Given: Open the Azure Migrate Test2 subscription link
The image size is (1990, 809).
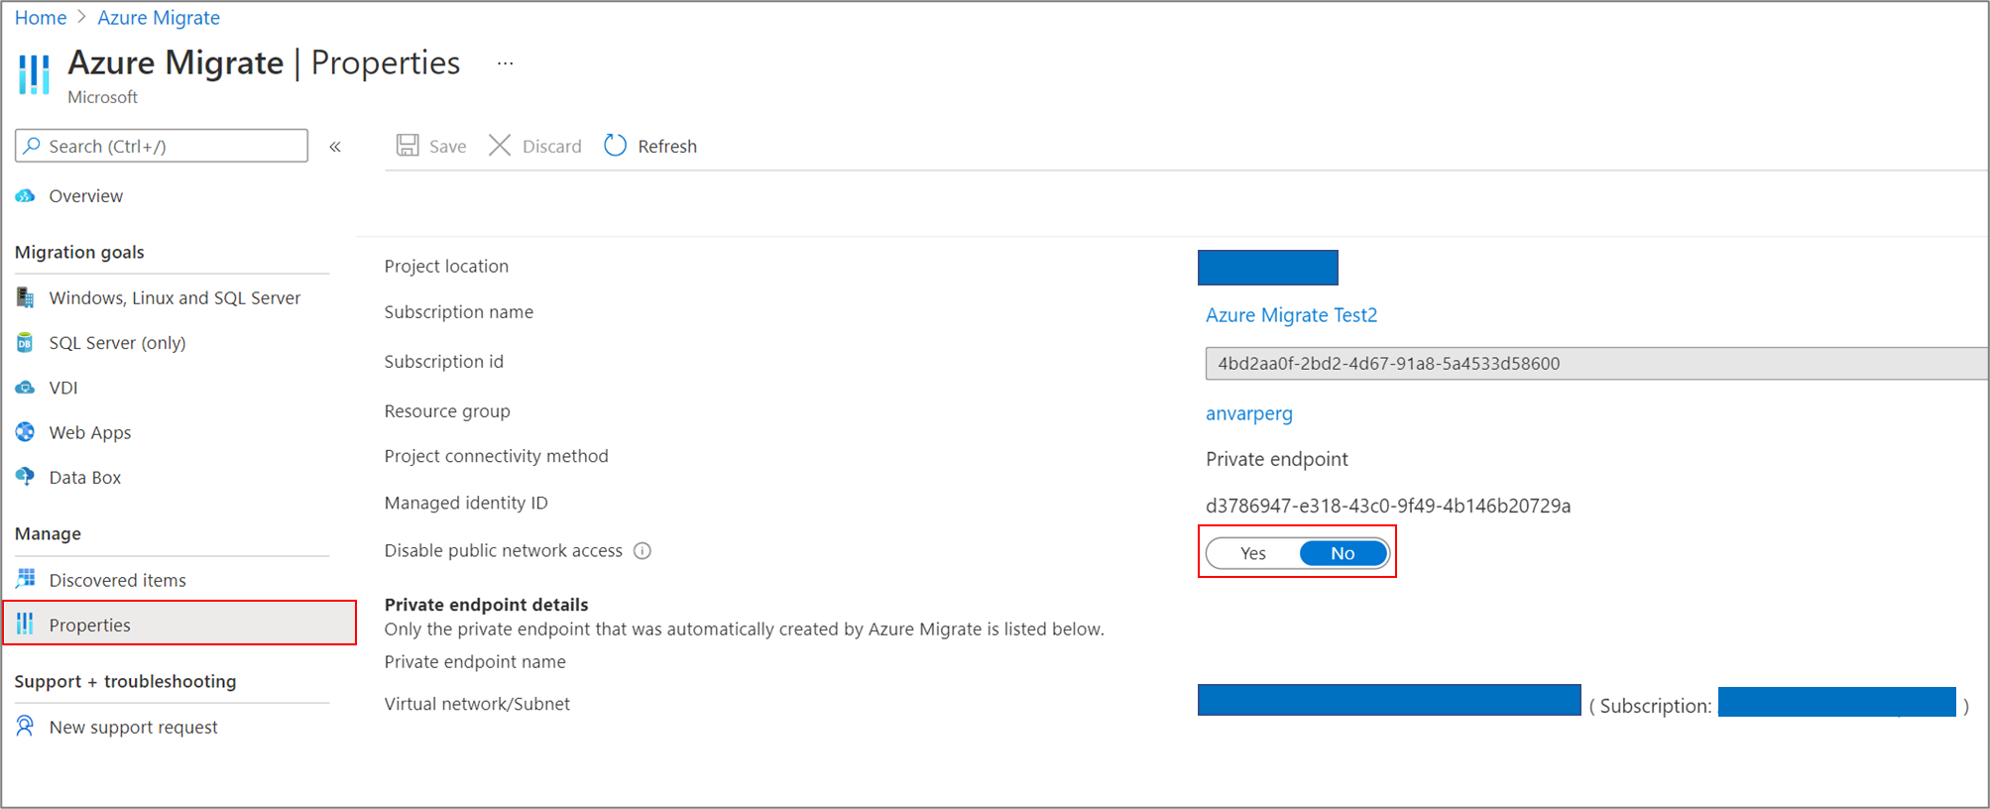Looking at the screenshot, I should click(x=1291, y=315).
